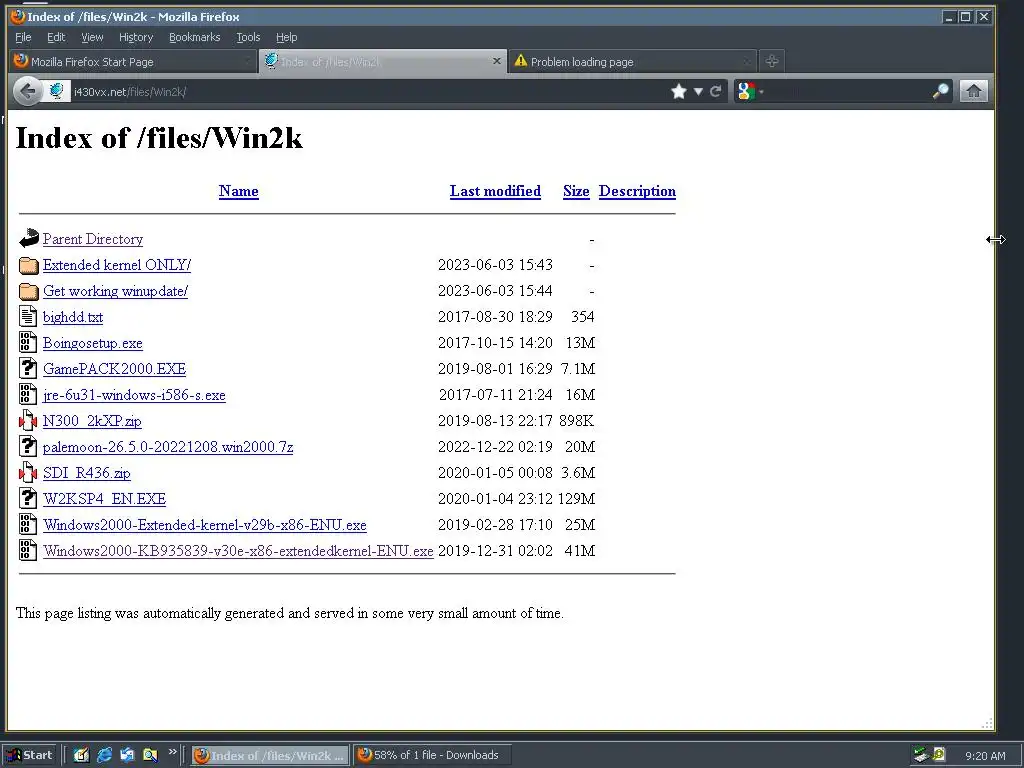The height and width of the screenshot is (768, 1024).
Task: Download palemoon-26.5.0-20221208.win2000.7z
Action: (168, 447)
